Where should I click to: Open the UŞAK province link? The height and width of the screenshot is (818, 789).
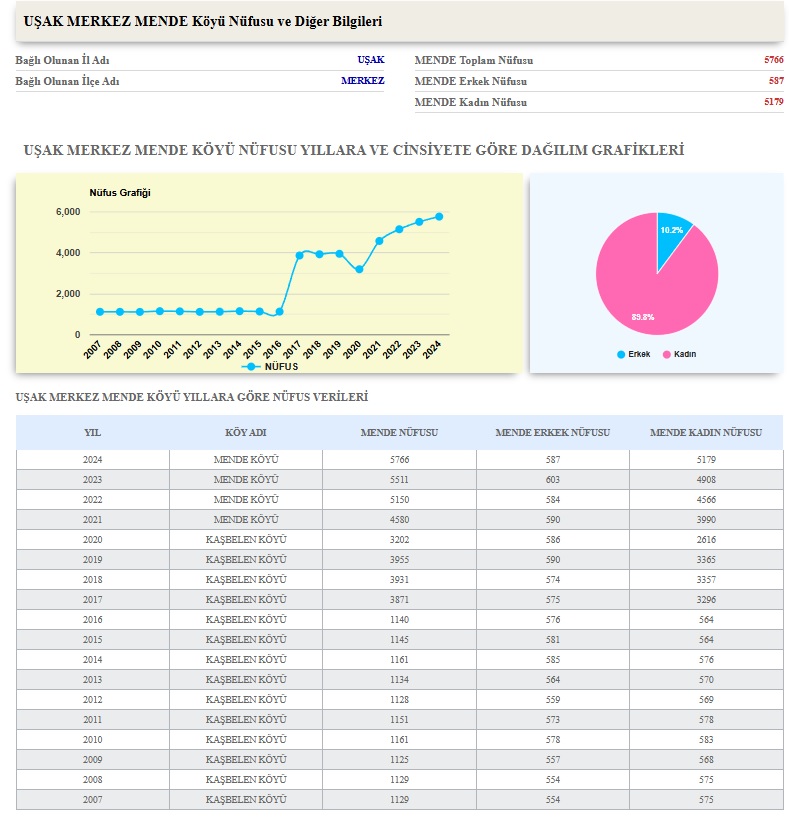tap(370, 60)
